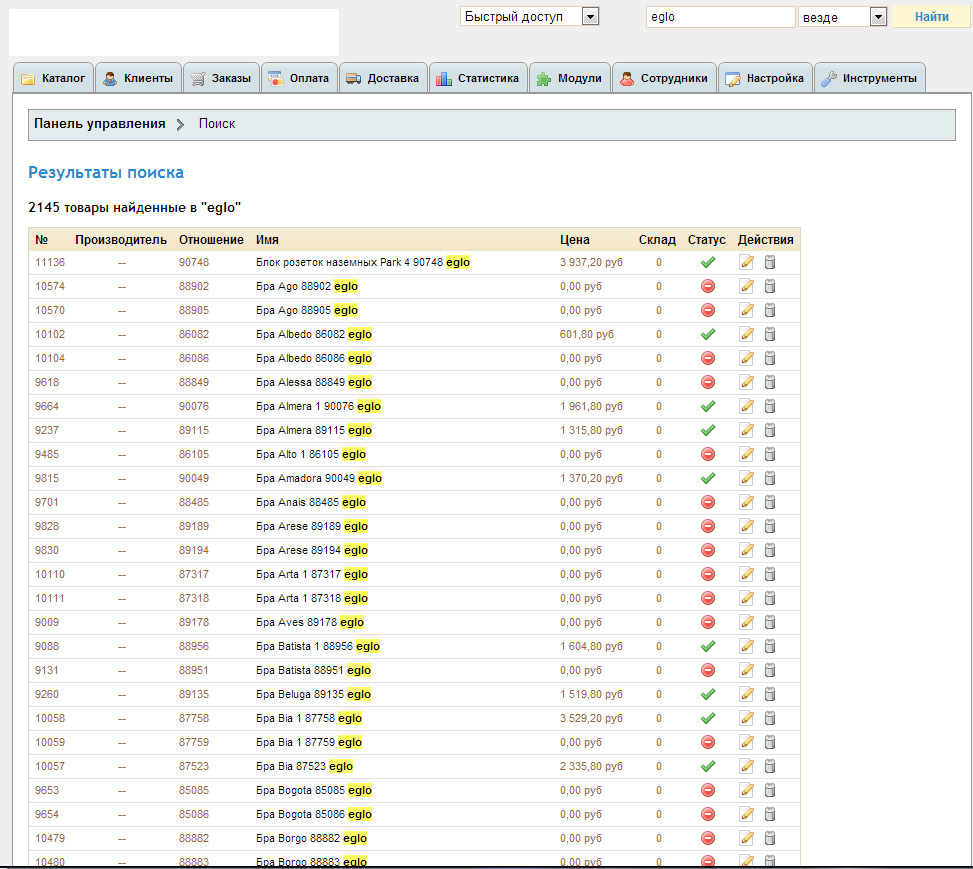Open the Инструменты tab
The height and width of the screenshot is (869, 973).
[869, 78]
